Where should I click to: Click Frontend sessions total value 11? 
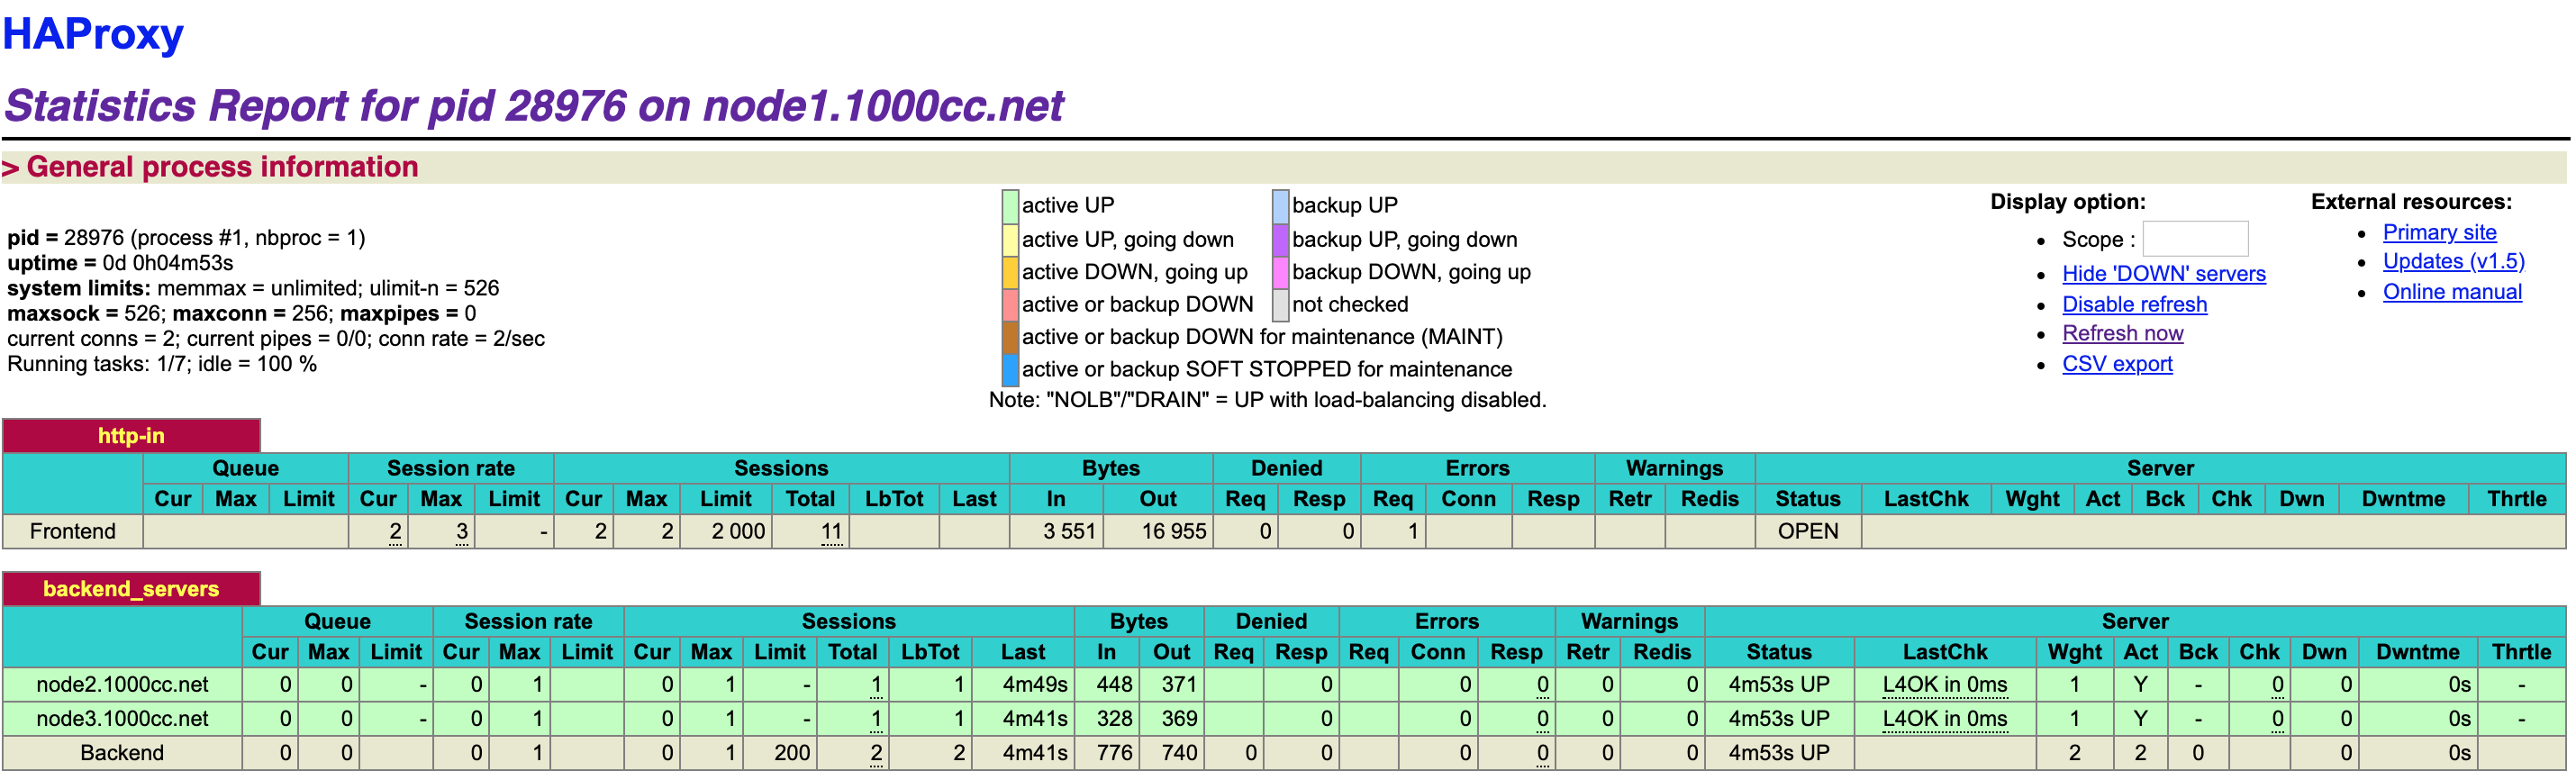[x=831, y=532]
